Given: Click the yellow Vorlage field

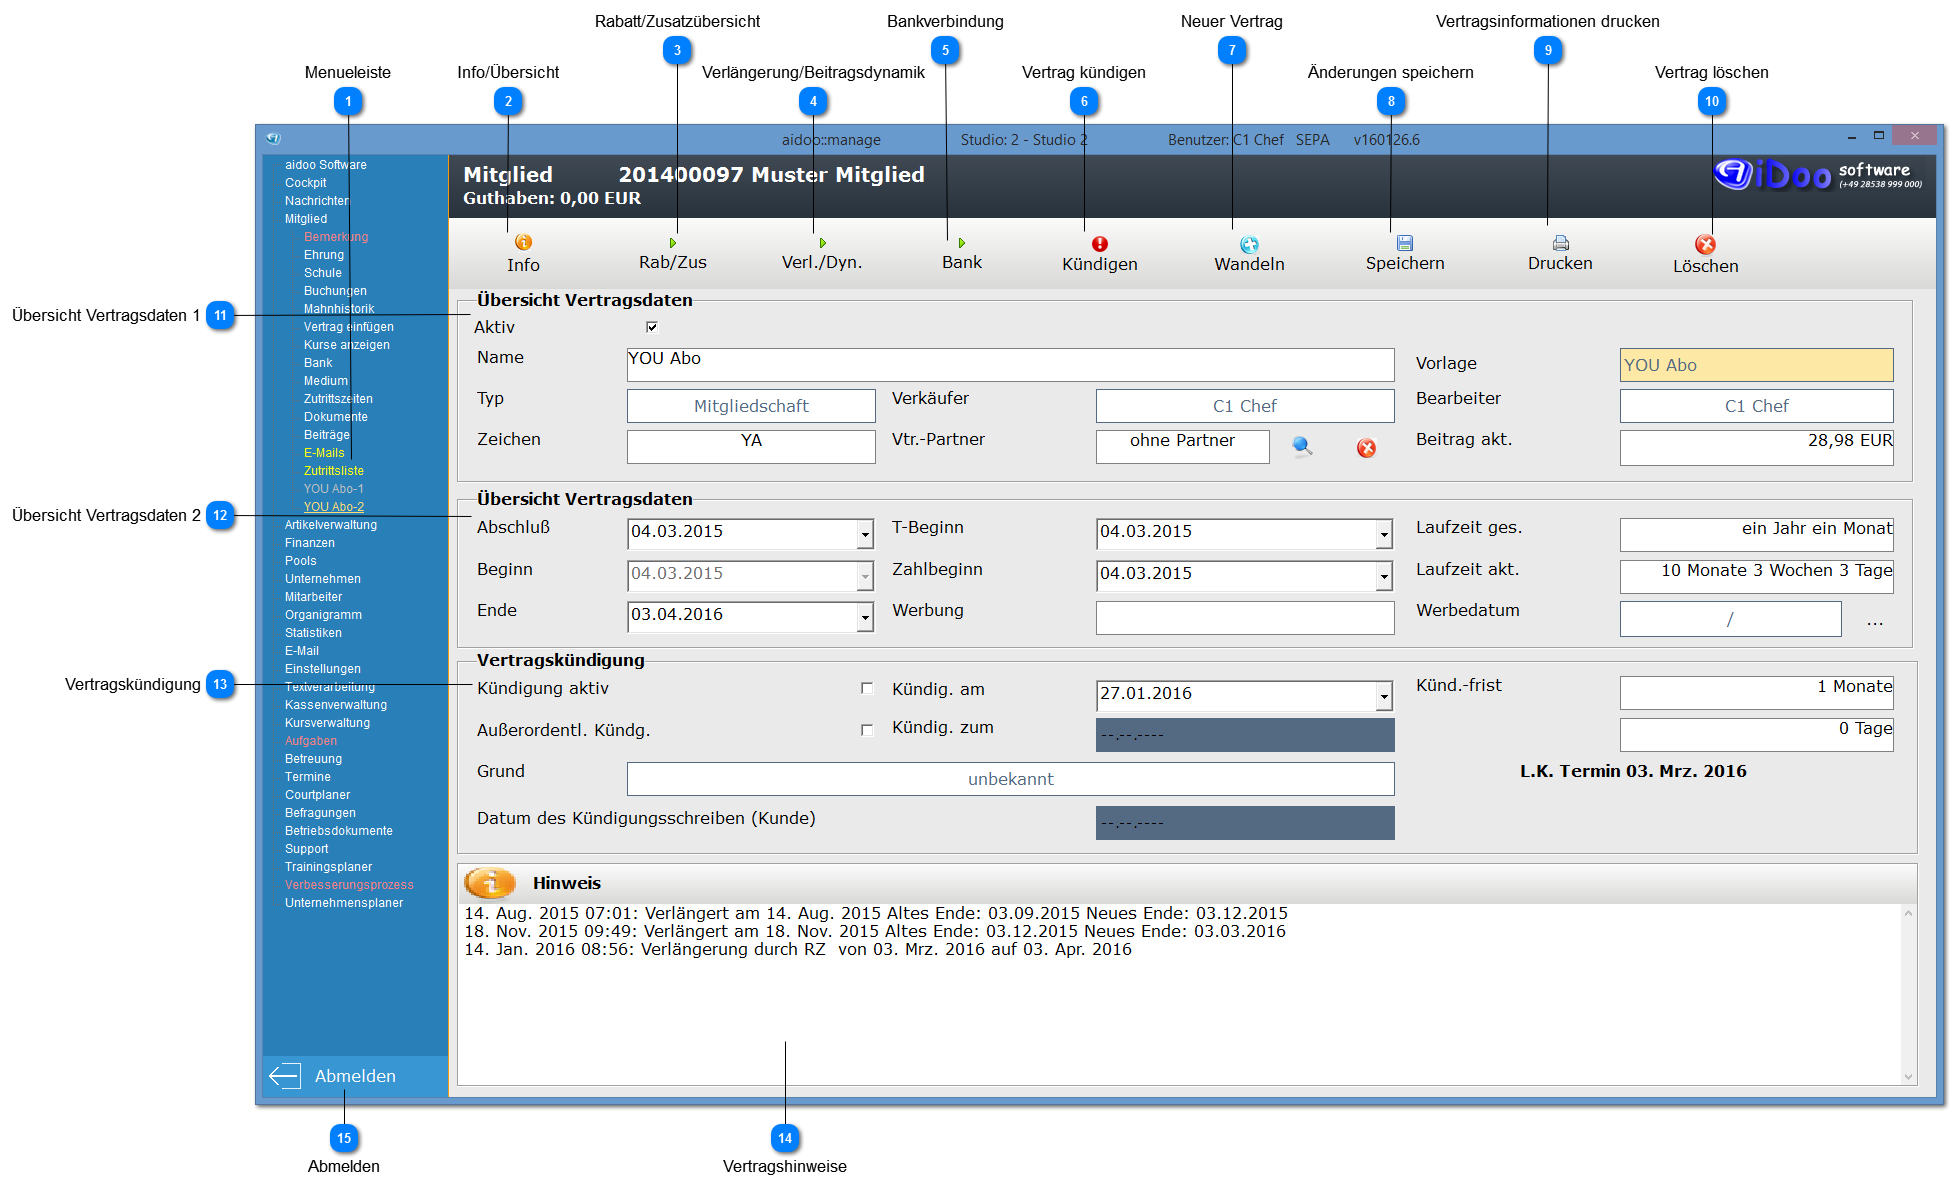Looking at the screenshot, I should coord(1756,365).
